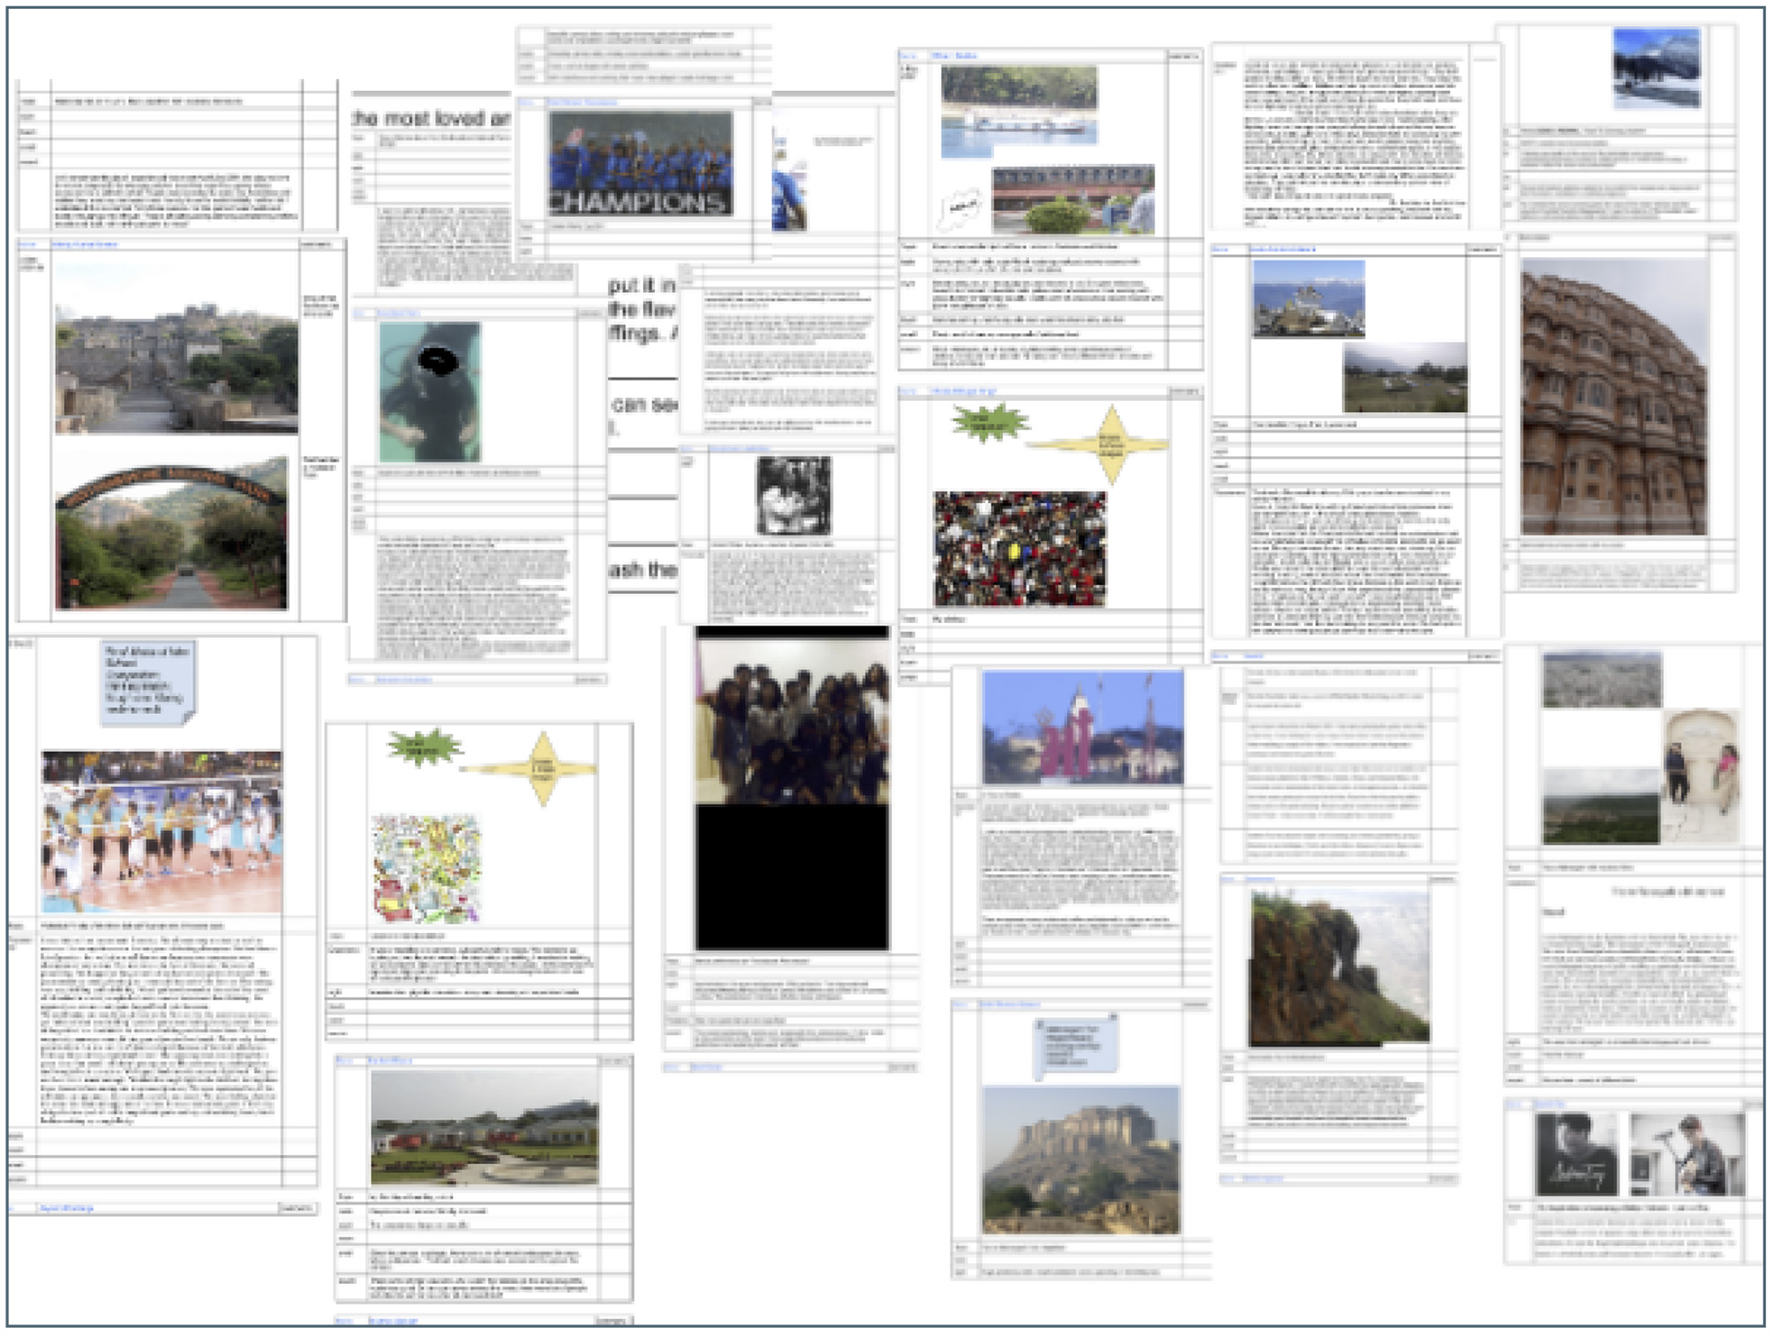Open the pink clock tower photo
This screenshot has width=1772, height=1333.
pyautogui.click(x=1083, y=727)
